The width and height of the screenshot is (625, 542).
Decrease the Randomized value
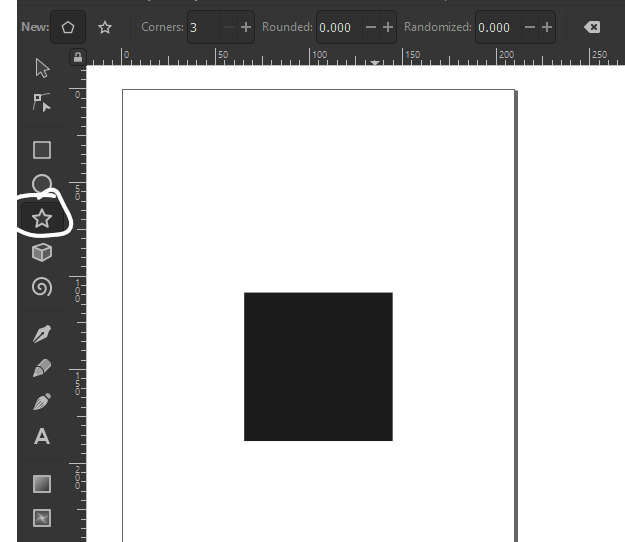click(x=530, y=27)
